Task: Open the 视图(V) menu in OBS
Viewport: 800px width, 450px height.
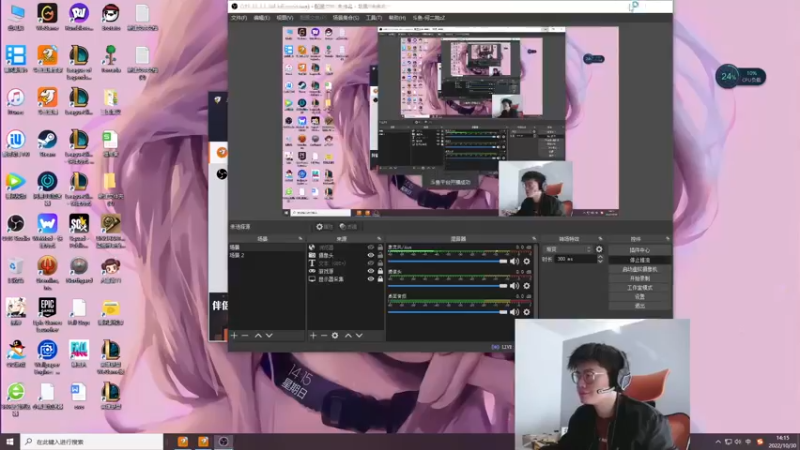Action: tap(285, 18)
